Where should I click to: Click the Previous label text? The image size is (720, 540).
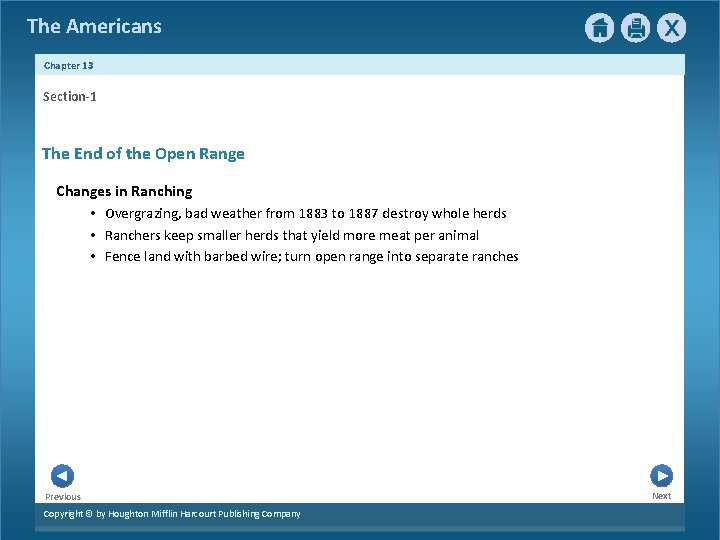(x=63, y=497)
